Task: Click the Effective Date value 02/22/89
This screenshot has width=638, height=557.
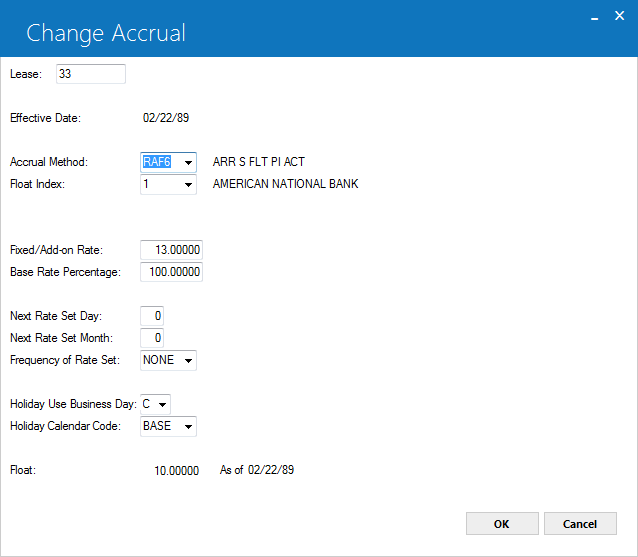Action: 166,118
